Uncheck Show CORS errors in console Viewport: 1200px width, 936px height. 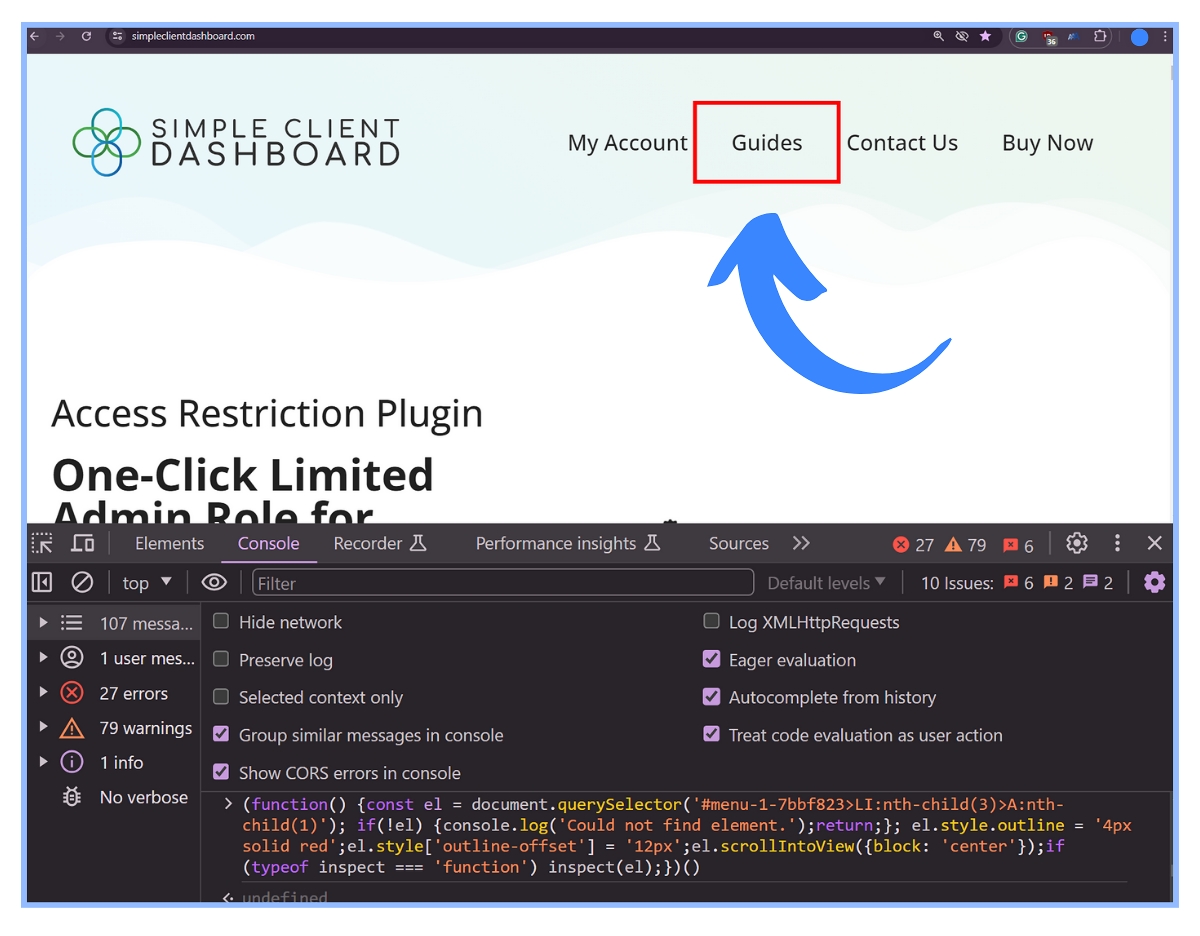(221, 772)
